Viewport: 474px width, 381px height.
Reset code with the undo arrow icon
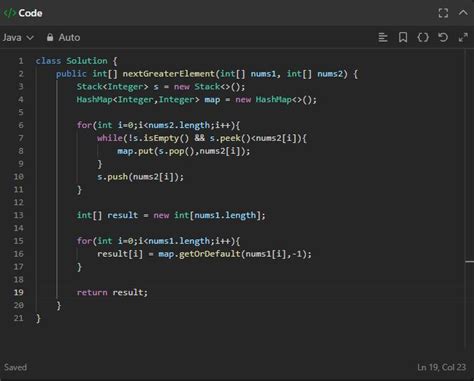tap(443, 37)
